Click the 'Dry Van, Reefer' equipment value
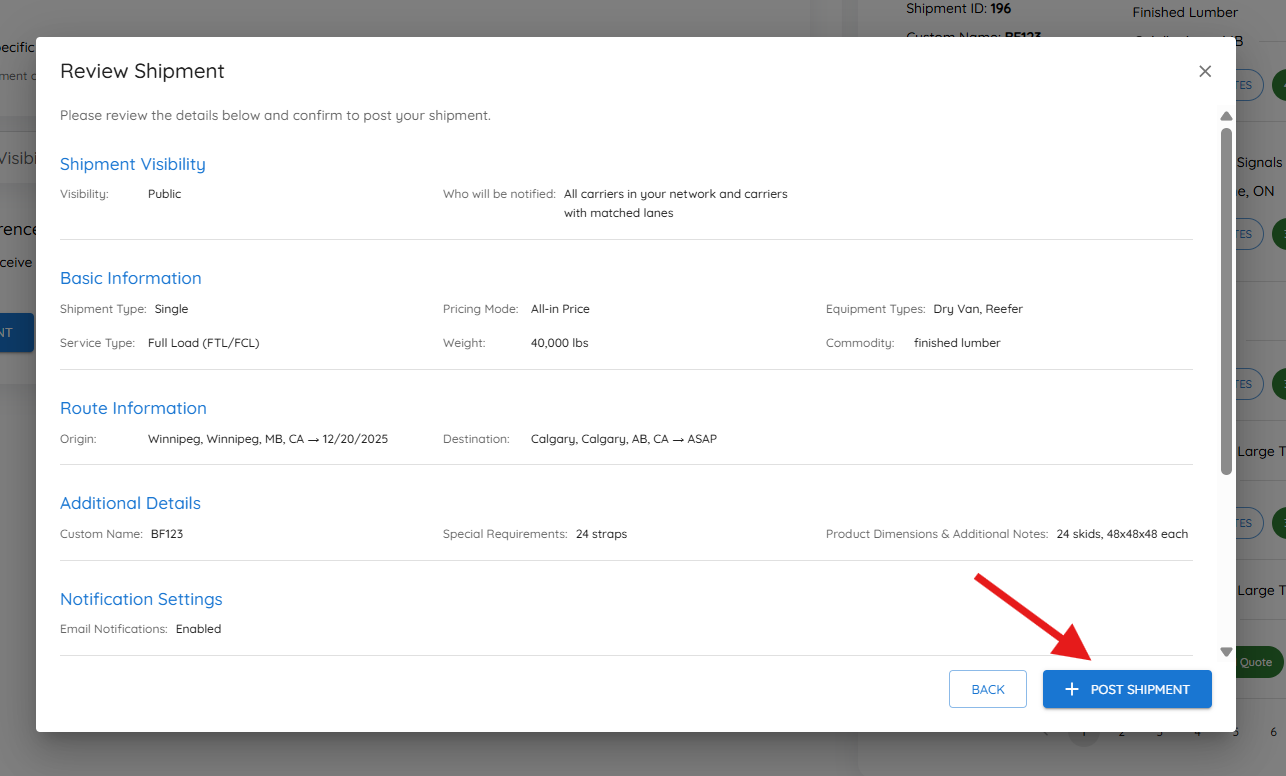 click(x=978, y=309)
